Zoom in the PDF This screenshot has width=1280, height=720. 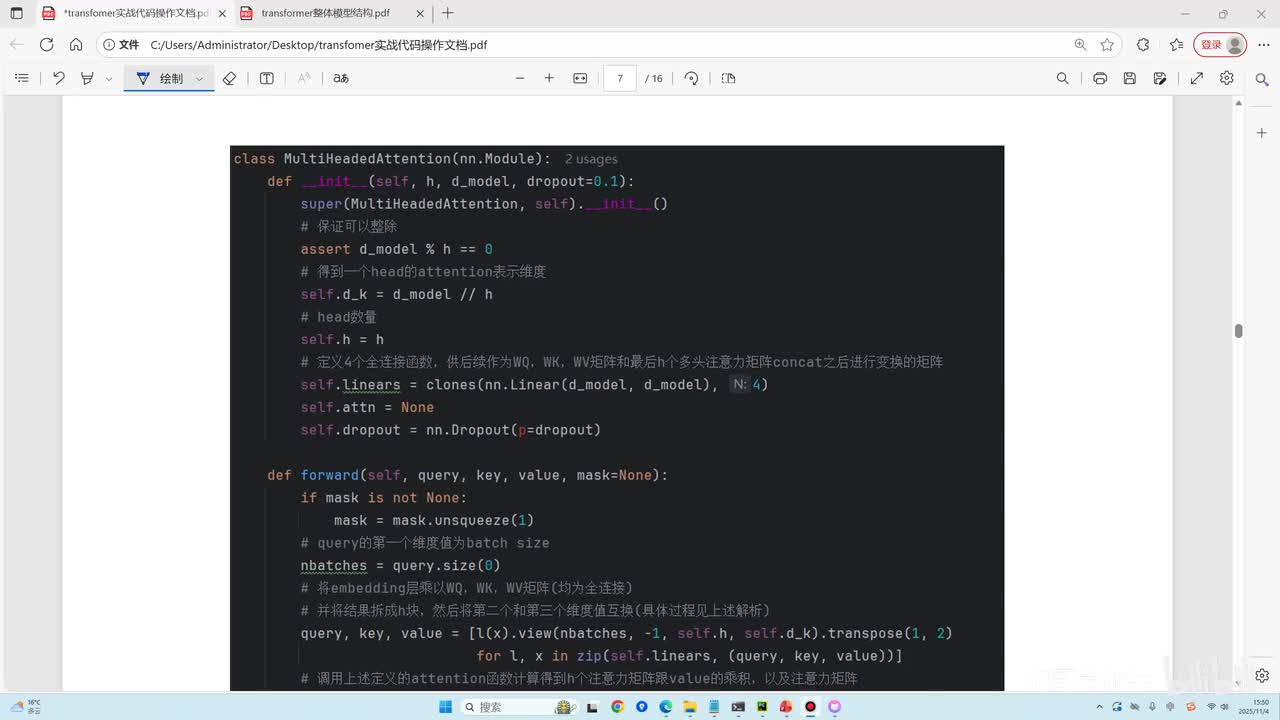click(x=549, y=78)
